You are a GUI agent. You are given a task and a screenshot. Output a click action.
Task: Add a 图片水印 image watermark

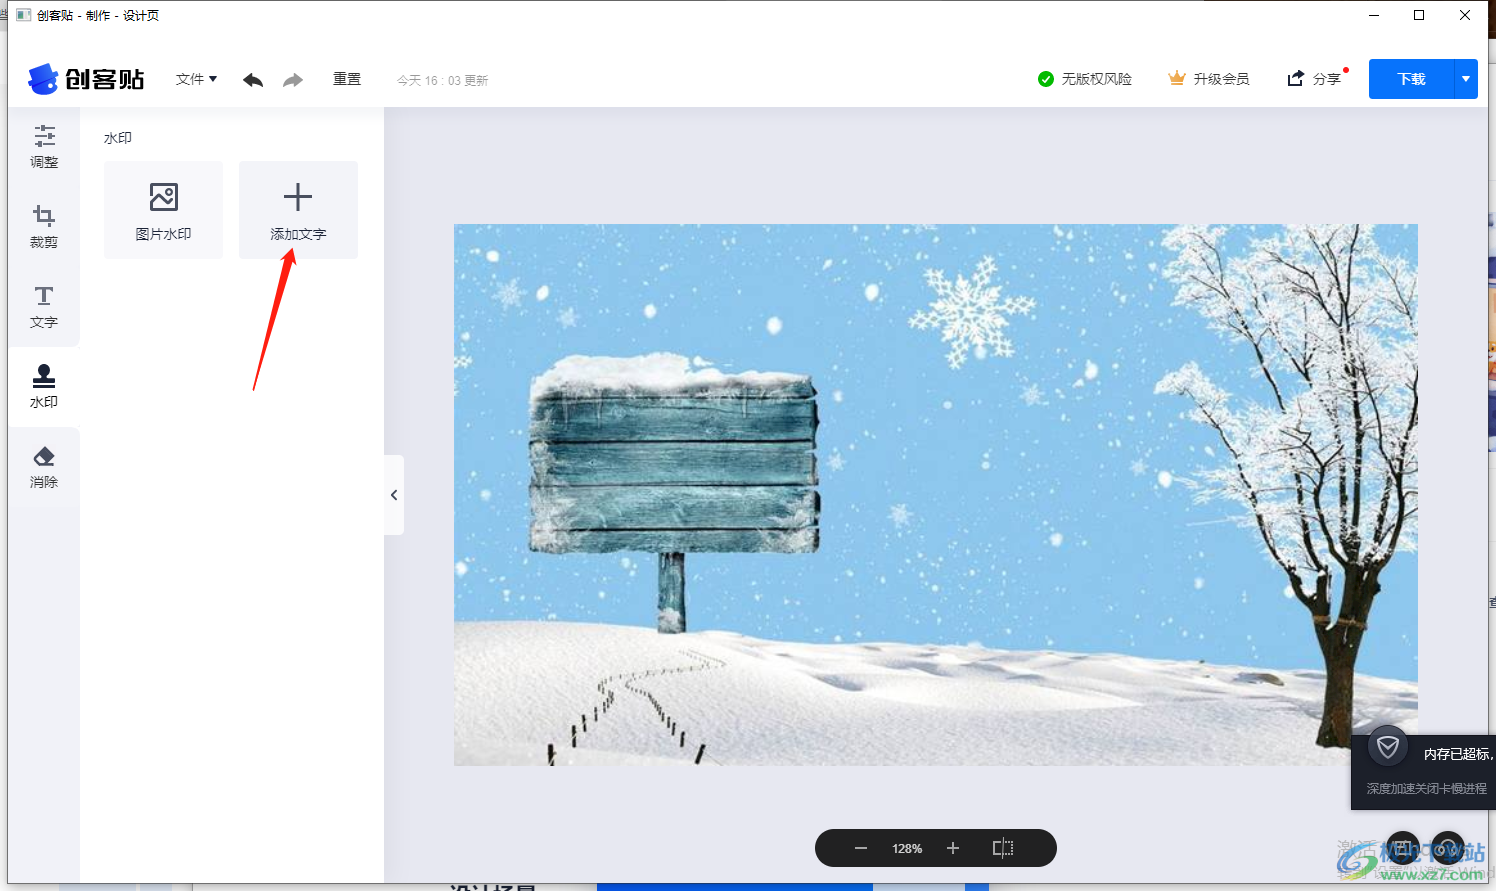pos(163,210)
